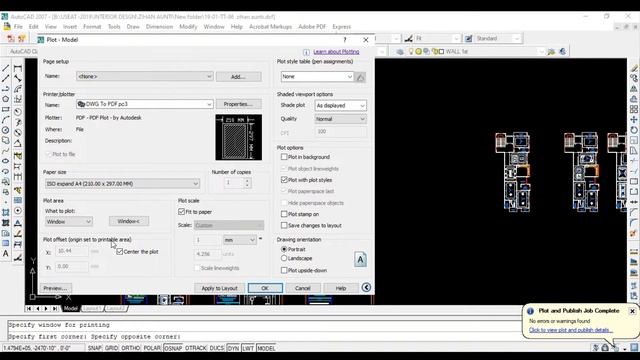Open the dialog help question mark
Viewport: 640px width, 360px height.
[345, 40]
